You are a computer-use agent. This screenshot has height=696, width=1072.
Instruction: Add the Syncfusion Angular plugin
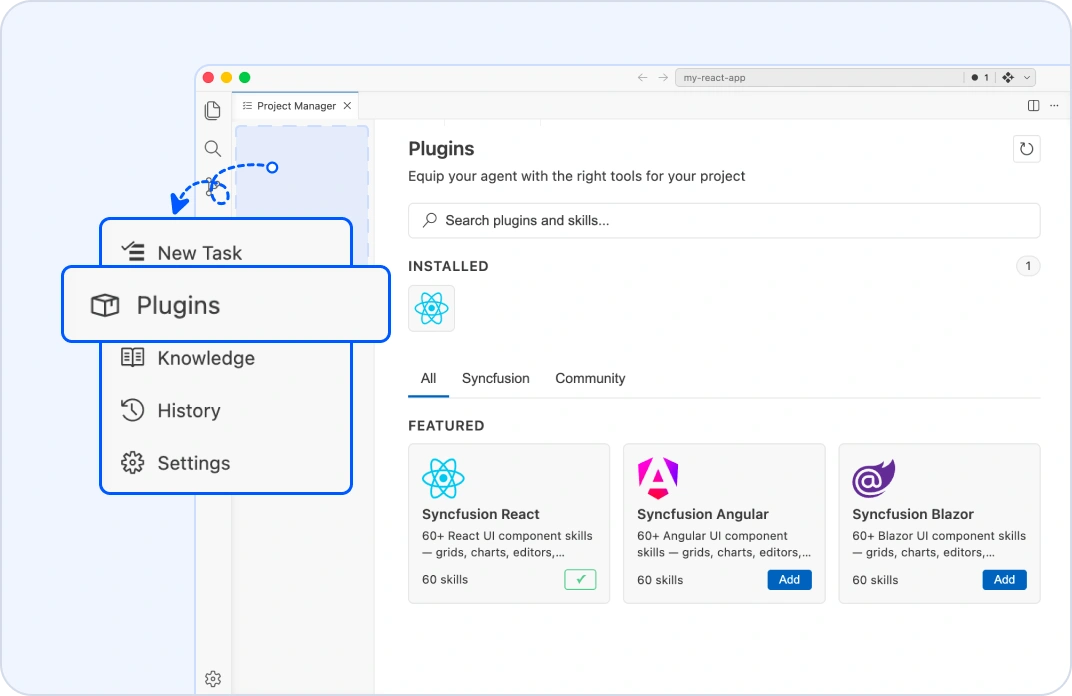click(x=789, y=579)
